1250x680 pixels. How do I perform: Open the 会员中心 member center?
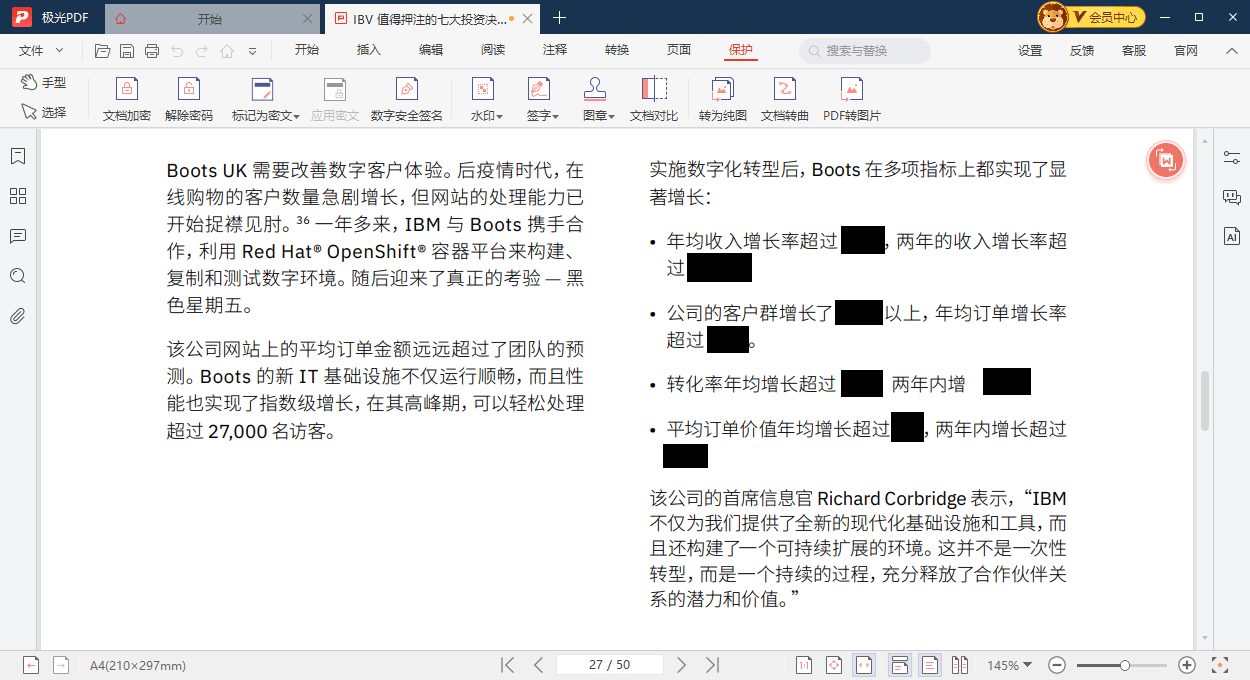click(x=1091, y=17)
